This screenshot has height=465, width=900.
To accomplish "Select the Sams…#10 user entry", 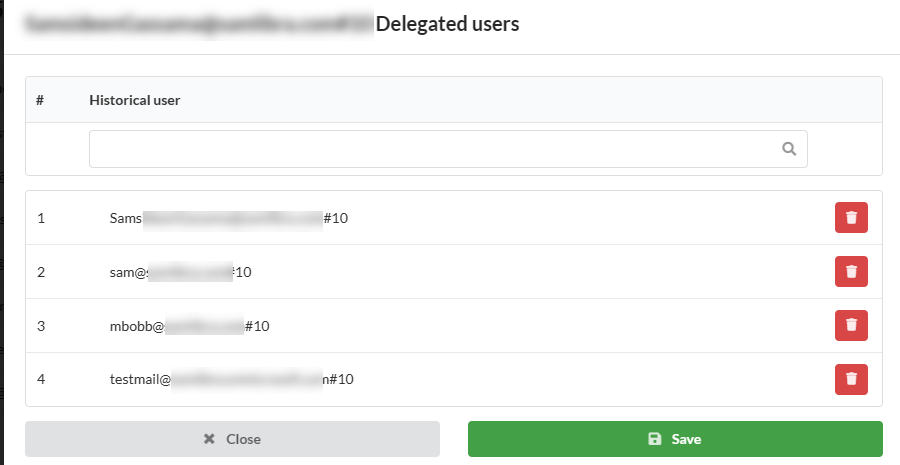I will (x=228, y=218).
